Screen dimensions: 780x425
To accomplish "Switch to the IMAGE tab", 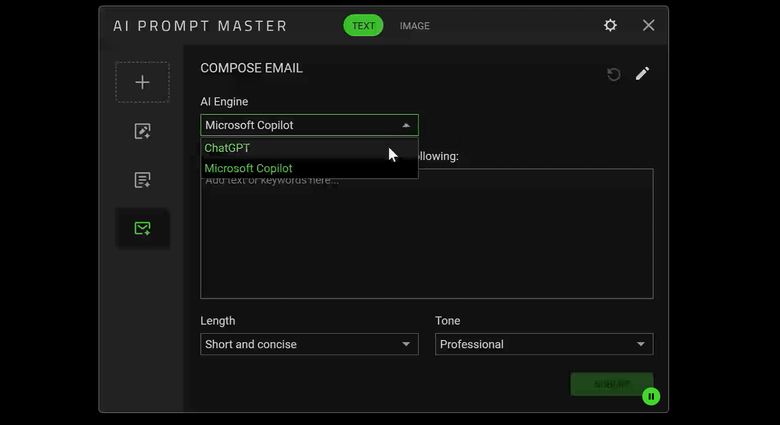I will [414, 26].
